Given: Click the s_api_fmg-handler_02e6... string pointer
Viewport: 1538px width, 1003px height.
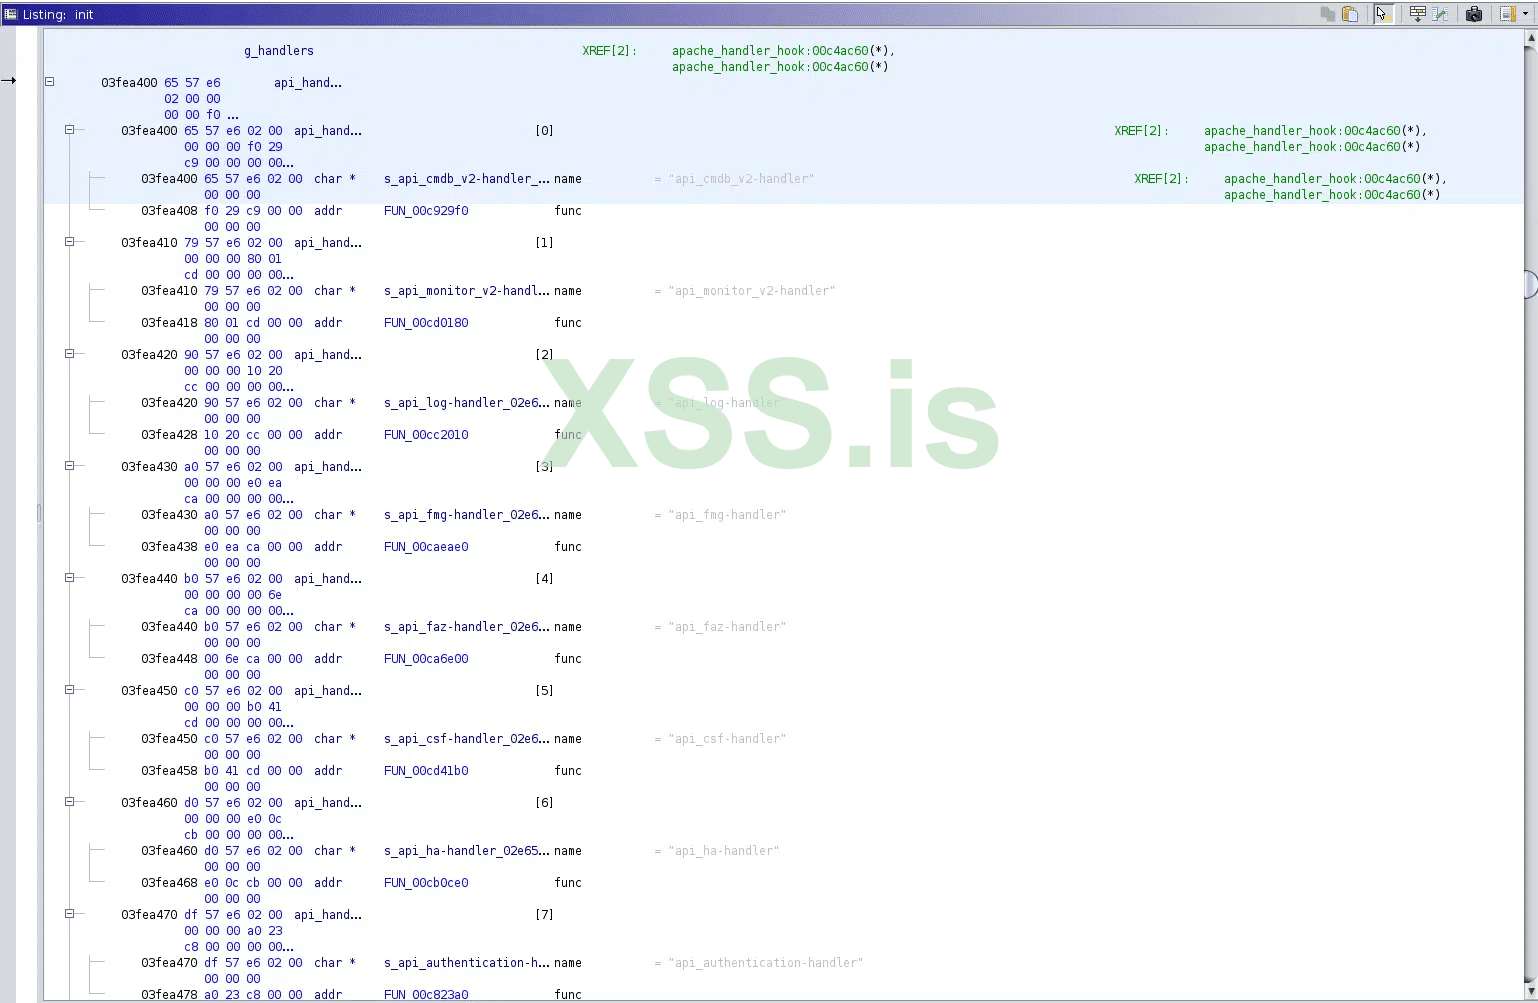Looking at the screenshot, I should [467, 515].
